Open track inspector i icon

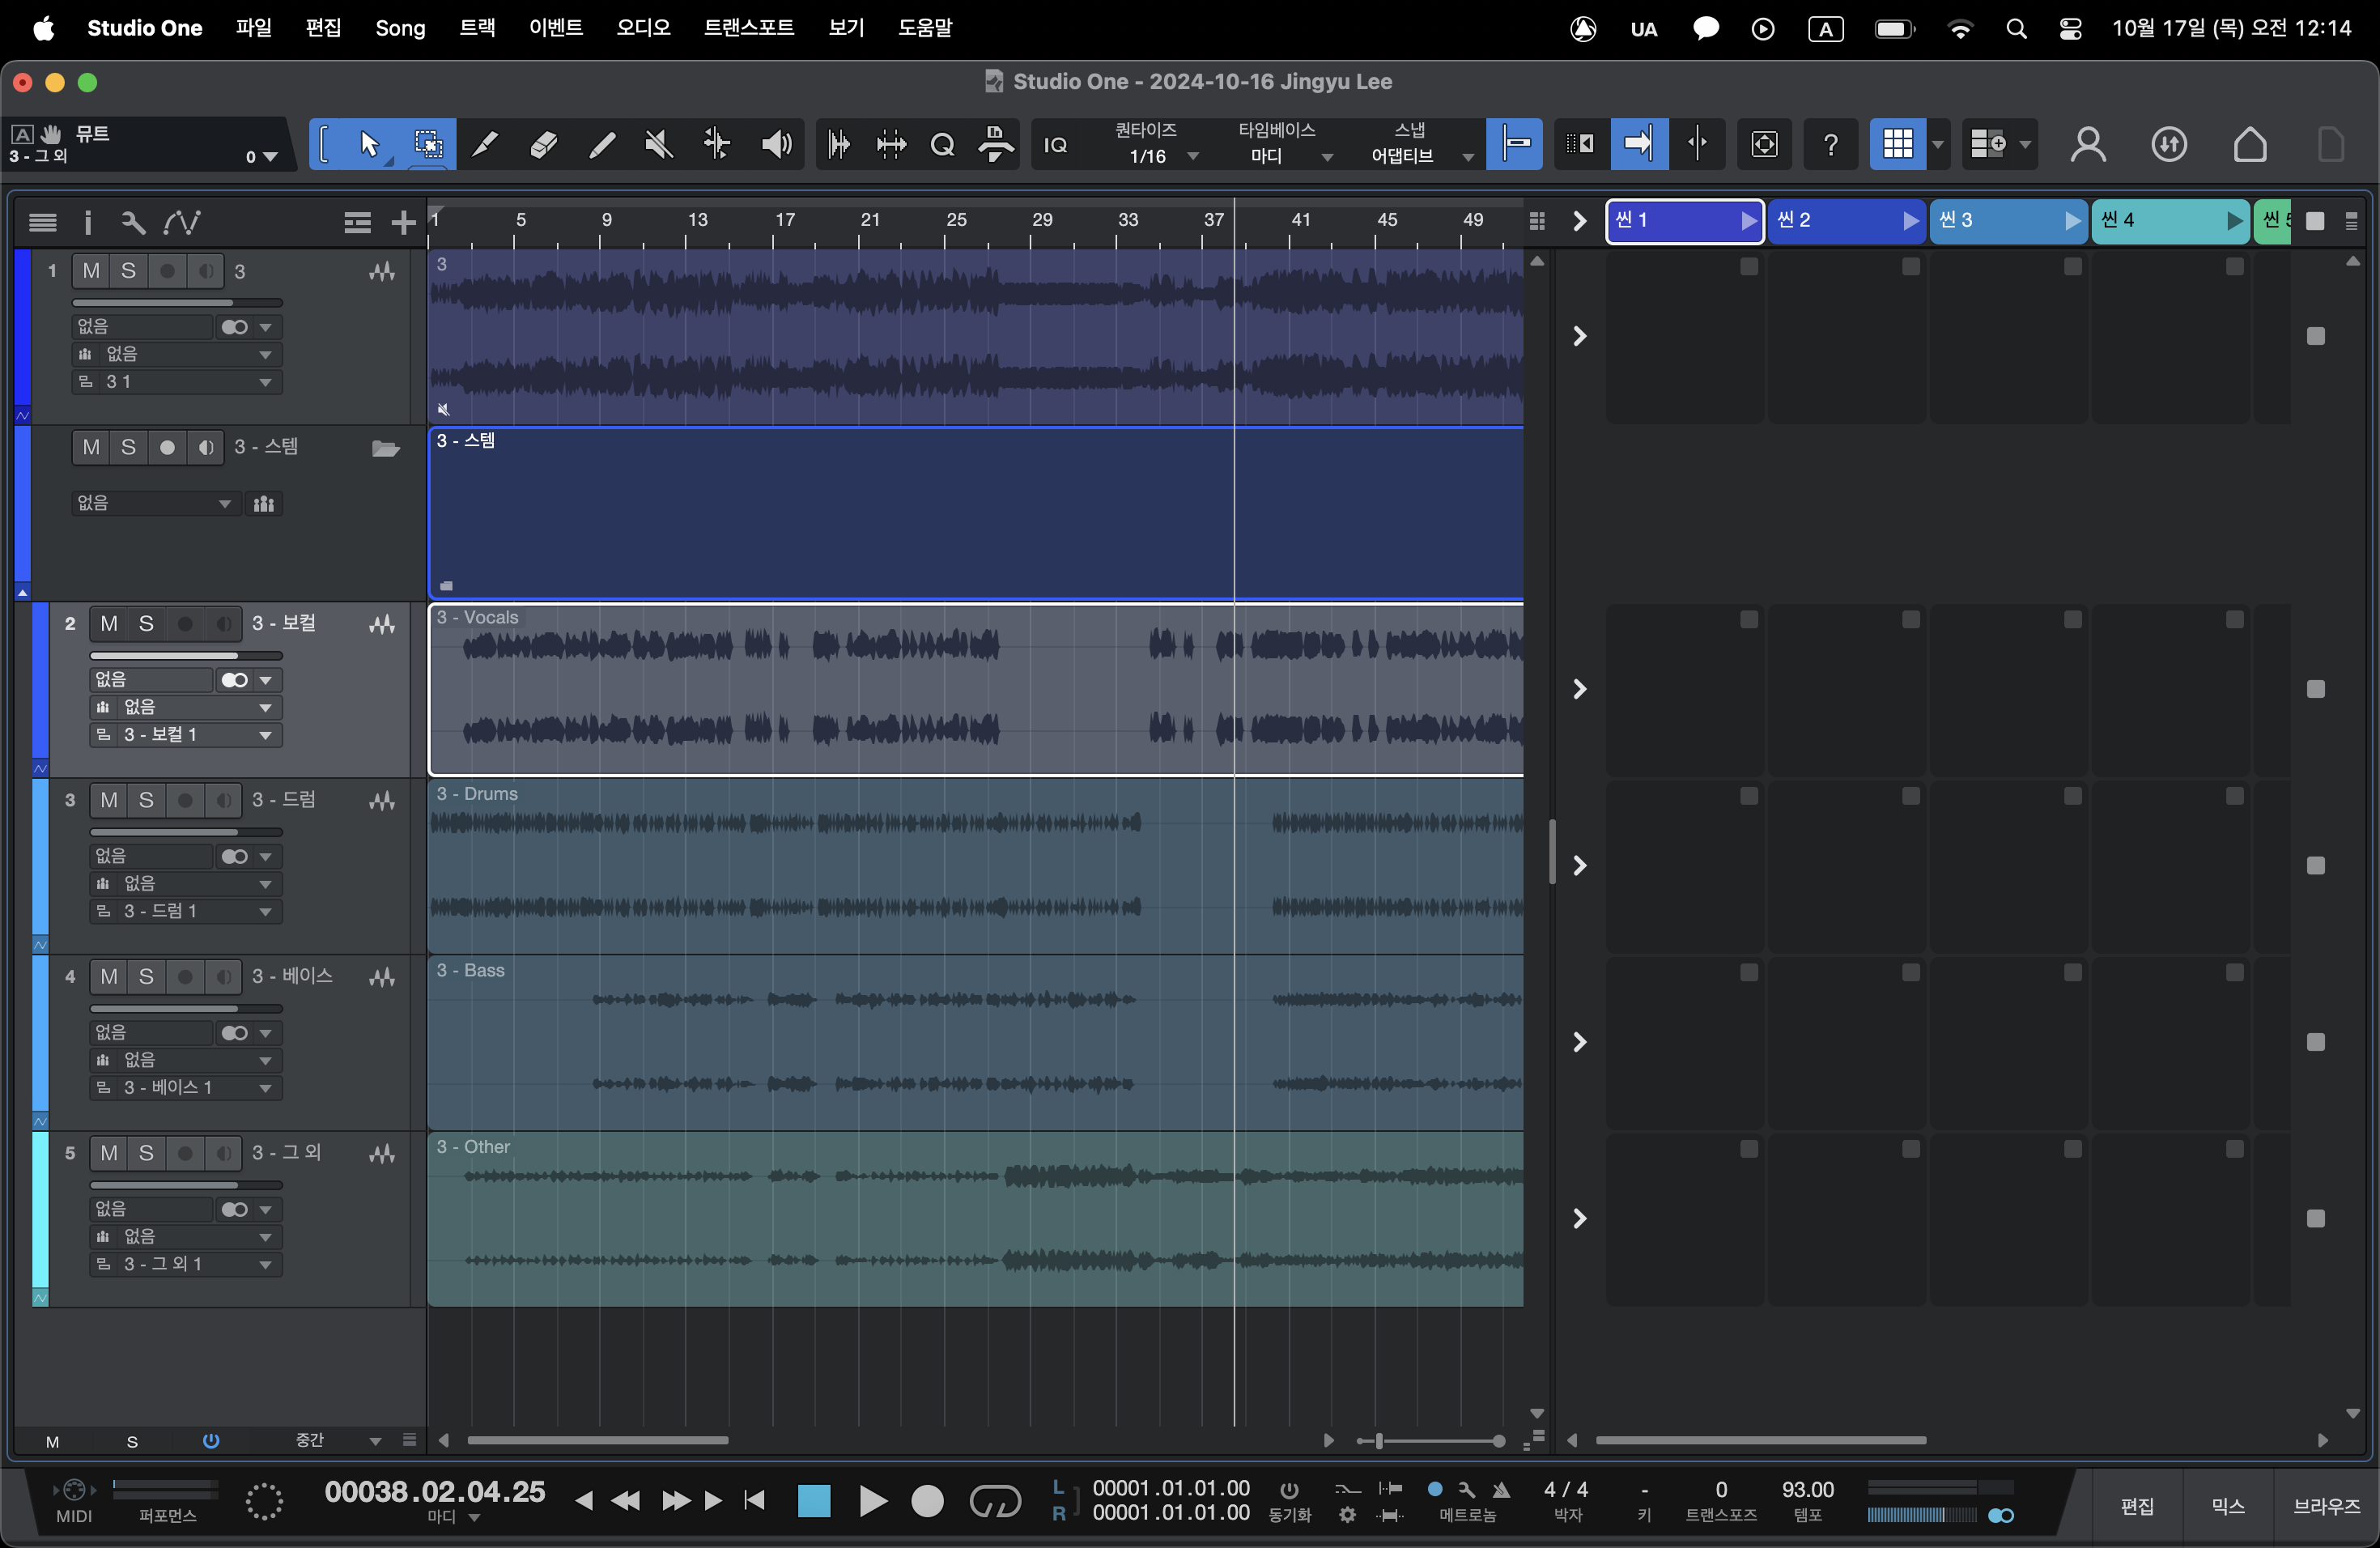(88, 222)
